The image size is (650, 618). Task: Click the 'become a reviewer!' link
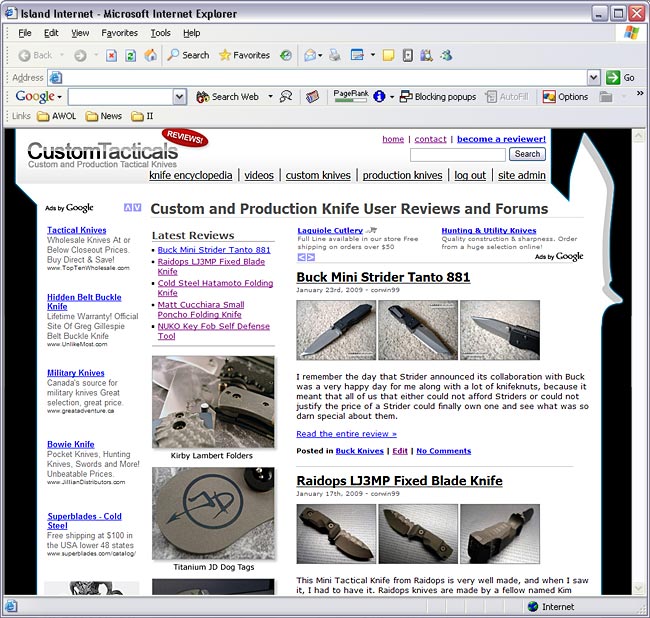coord(501,139)
